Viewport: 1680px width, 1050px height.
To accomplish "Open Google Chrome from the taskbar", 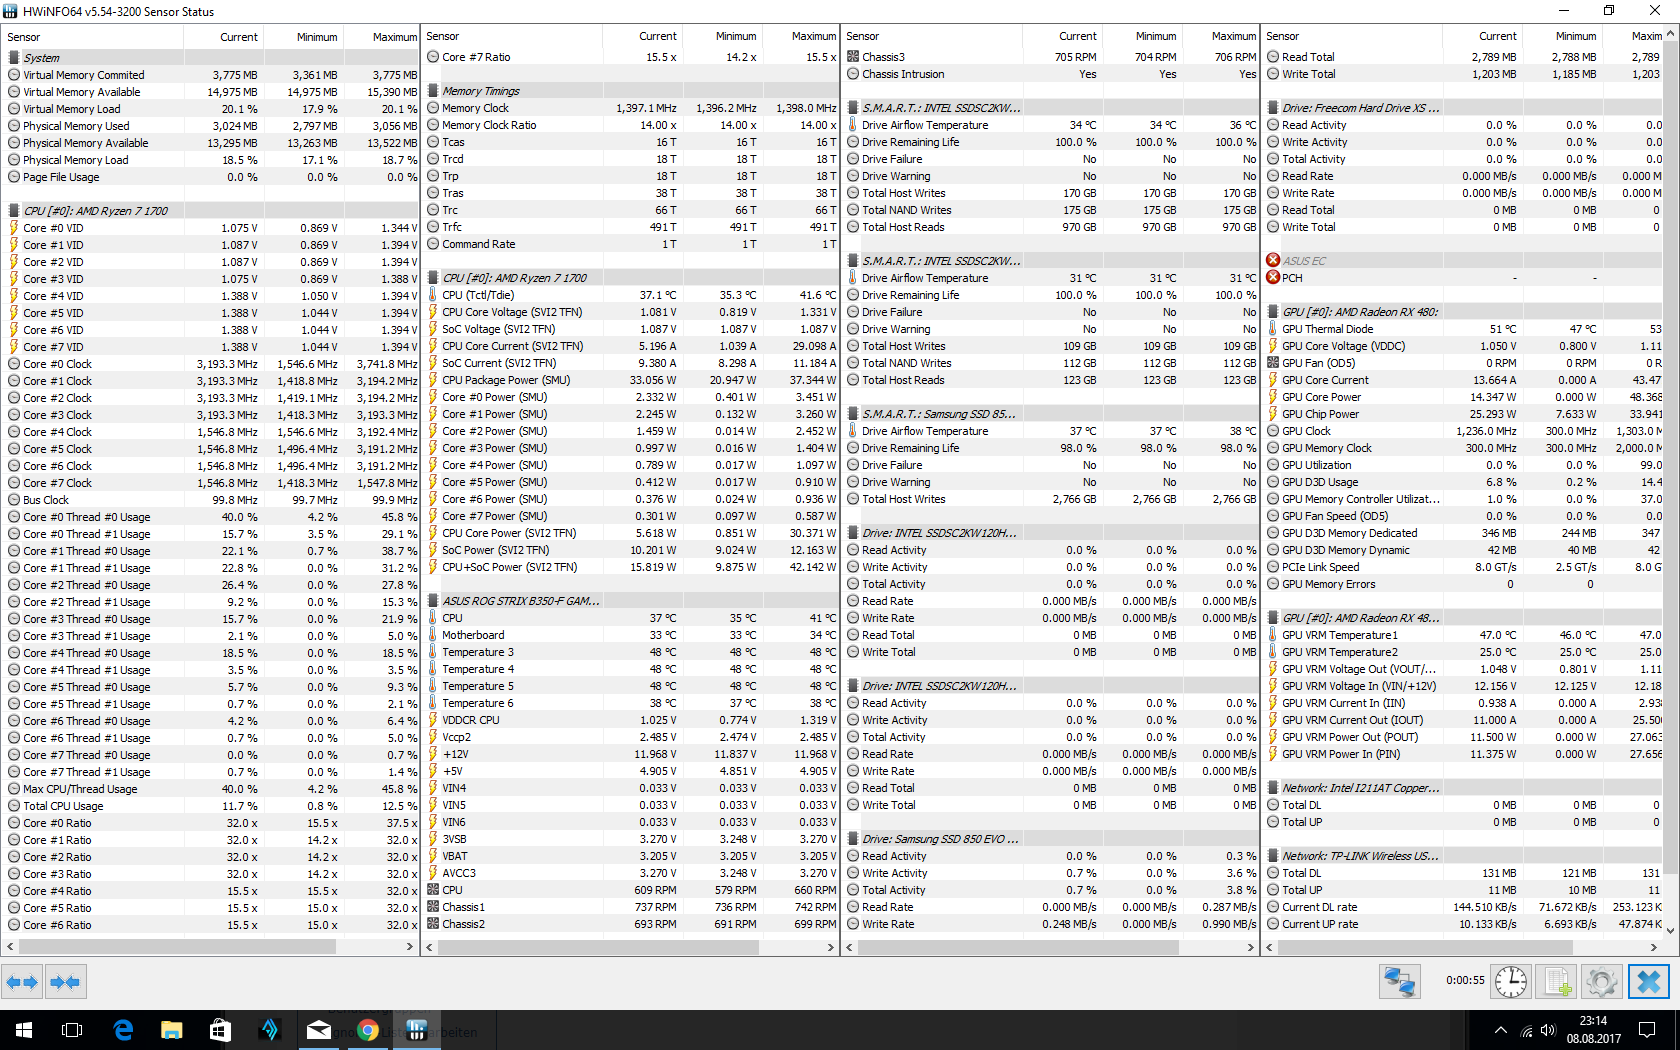I will 368,1030.
